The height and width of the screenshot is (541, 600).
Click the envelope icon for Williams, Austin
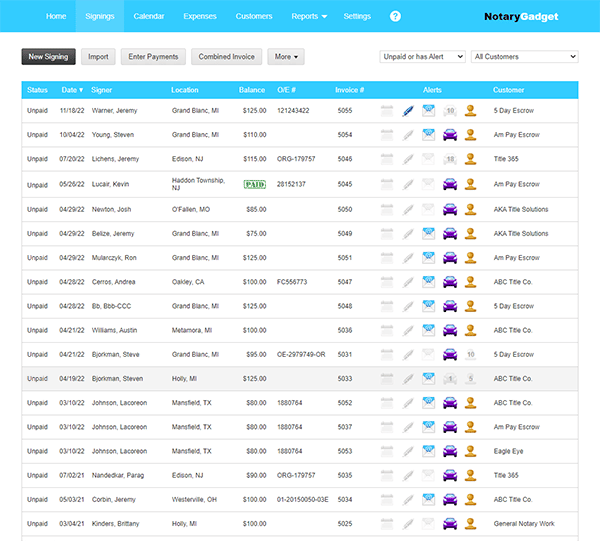[x=429, y=331]
